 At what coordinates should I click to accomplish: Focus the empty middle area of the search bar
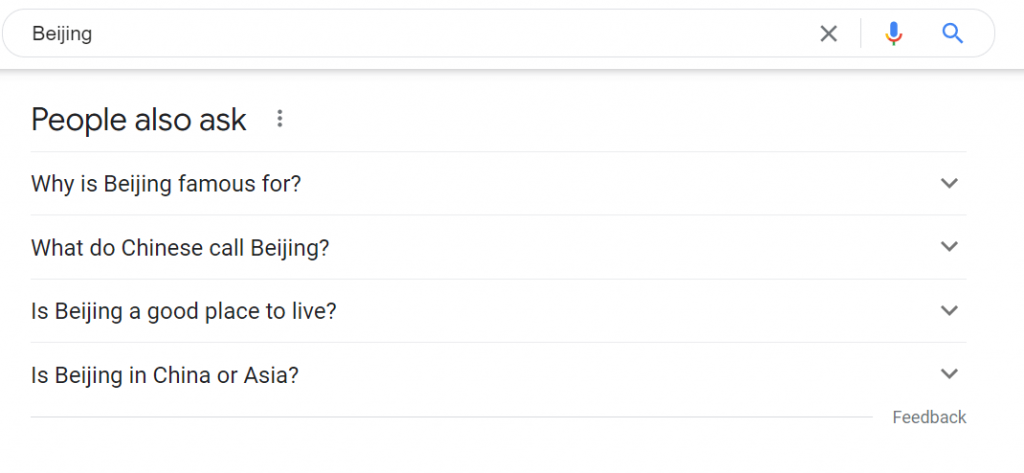(x=457, y=33)
